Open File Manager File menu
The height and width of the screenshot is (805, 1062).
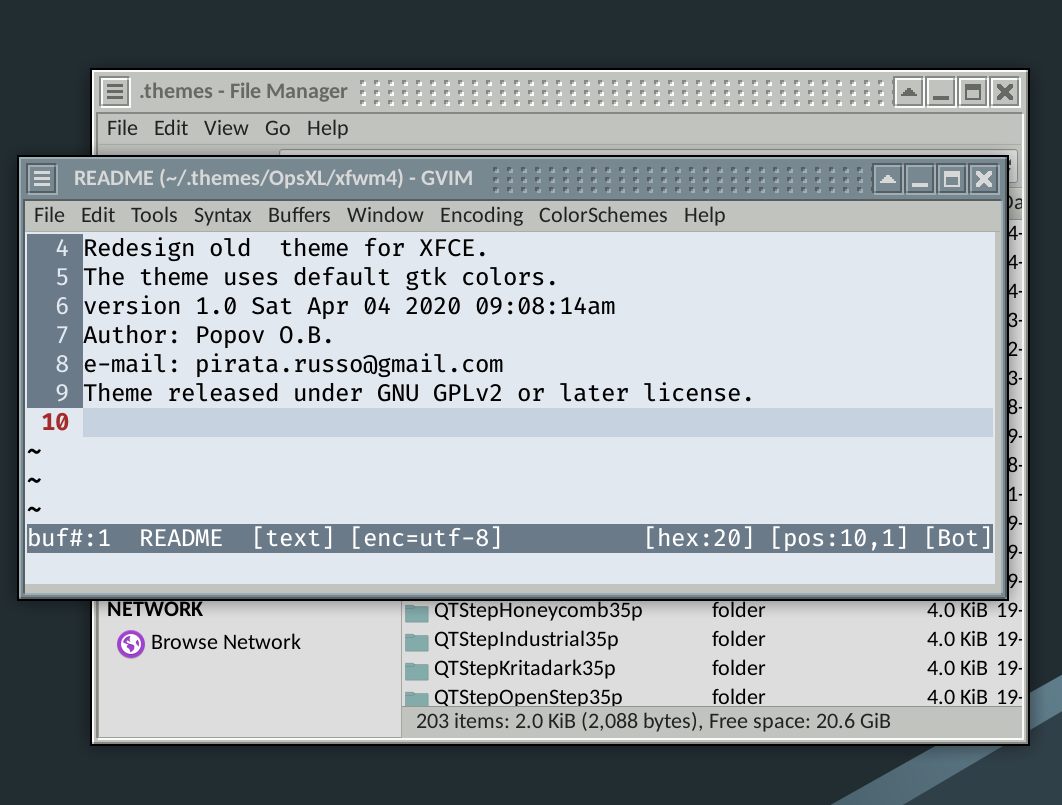[x=122, y=128]
